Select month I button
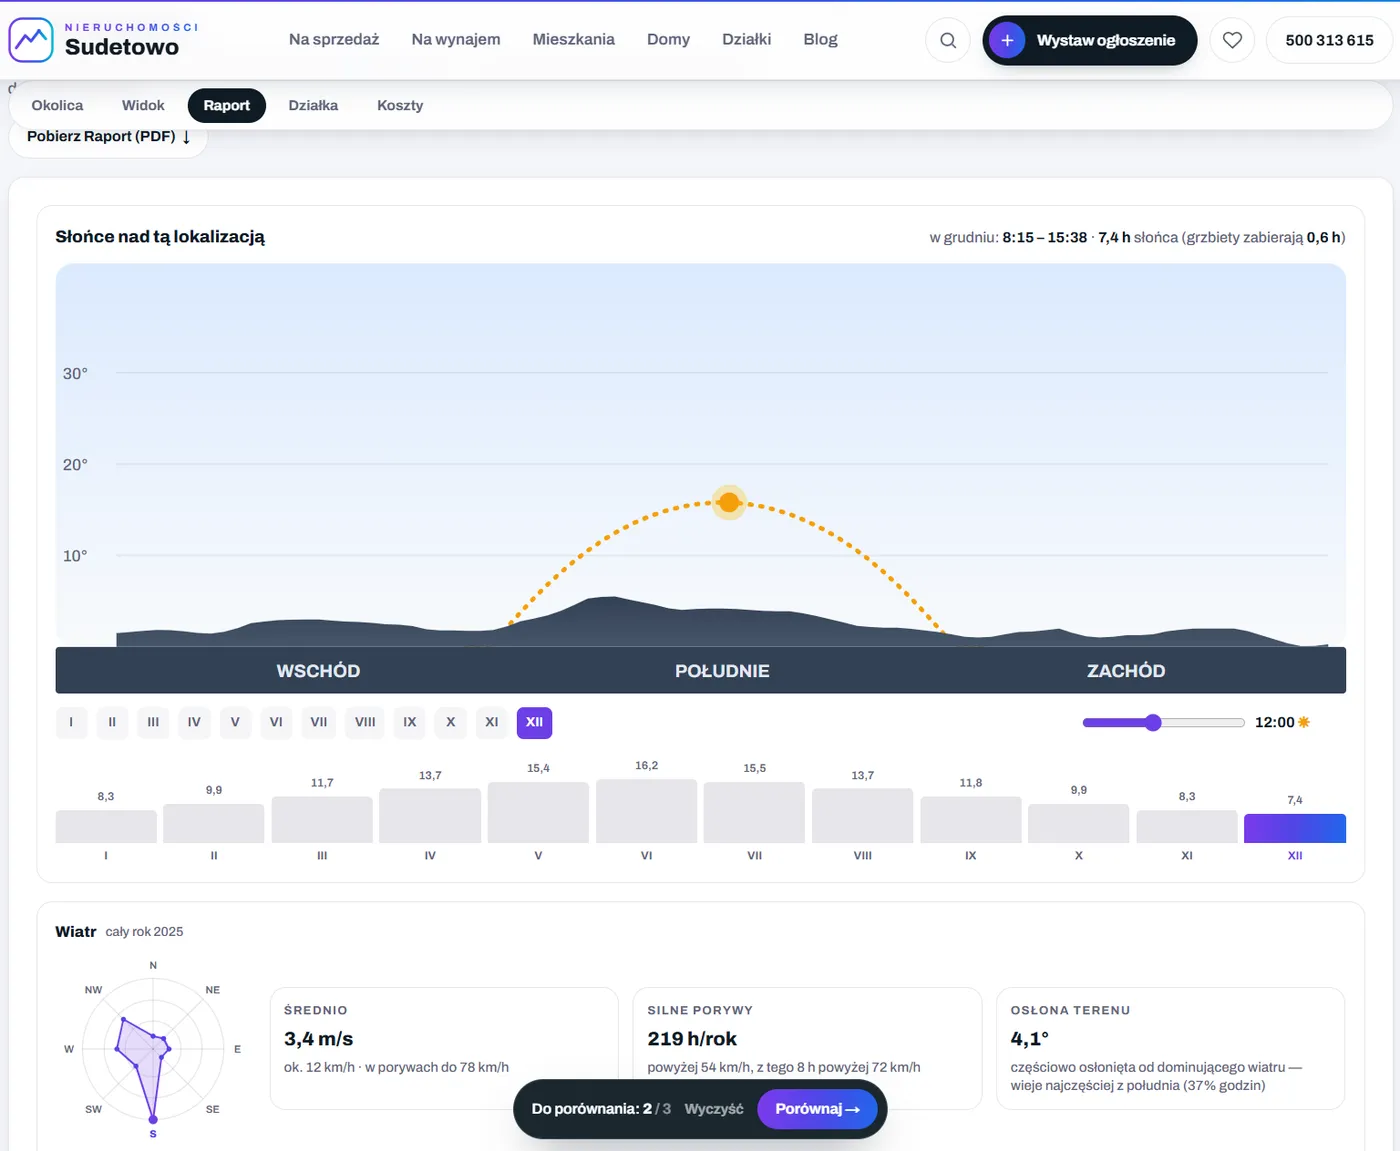 point(71,722)
